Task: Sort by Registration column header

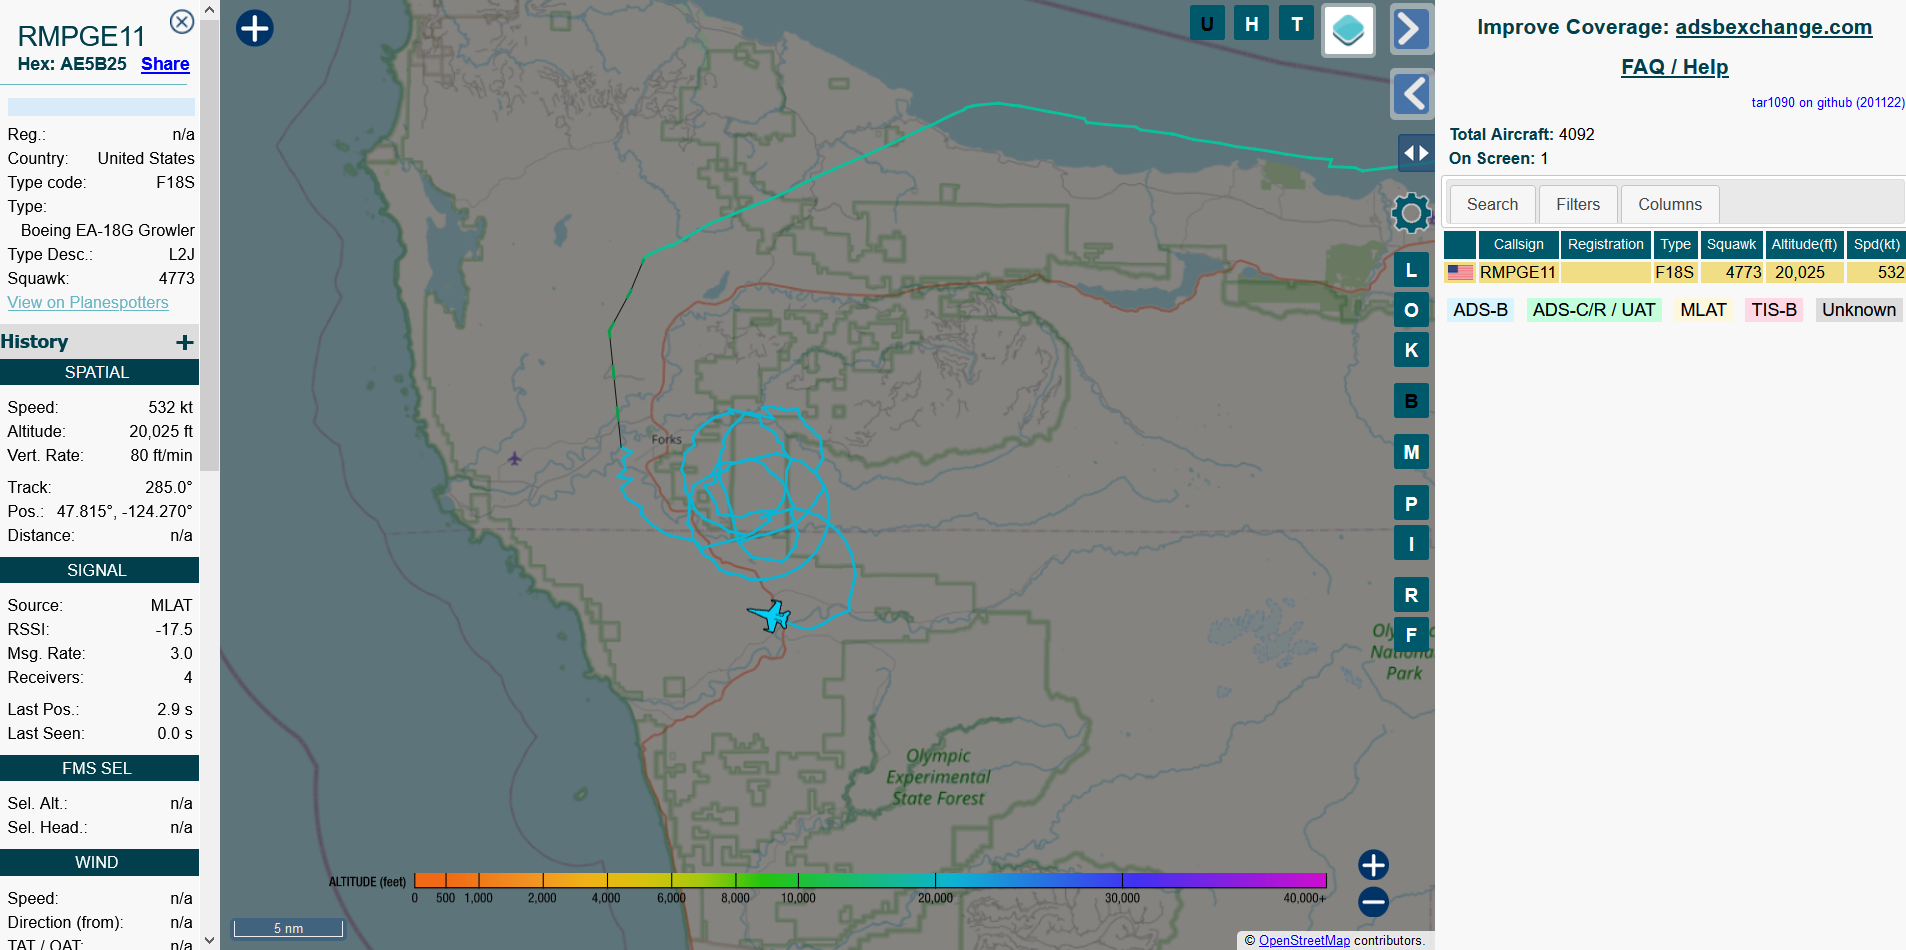Action: coord(1605,244)
